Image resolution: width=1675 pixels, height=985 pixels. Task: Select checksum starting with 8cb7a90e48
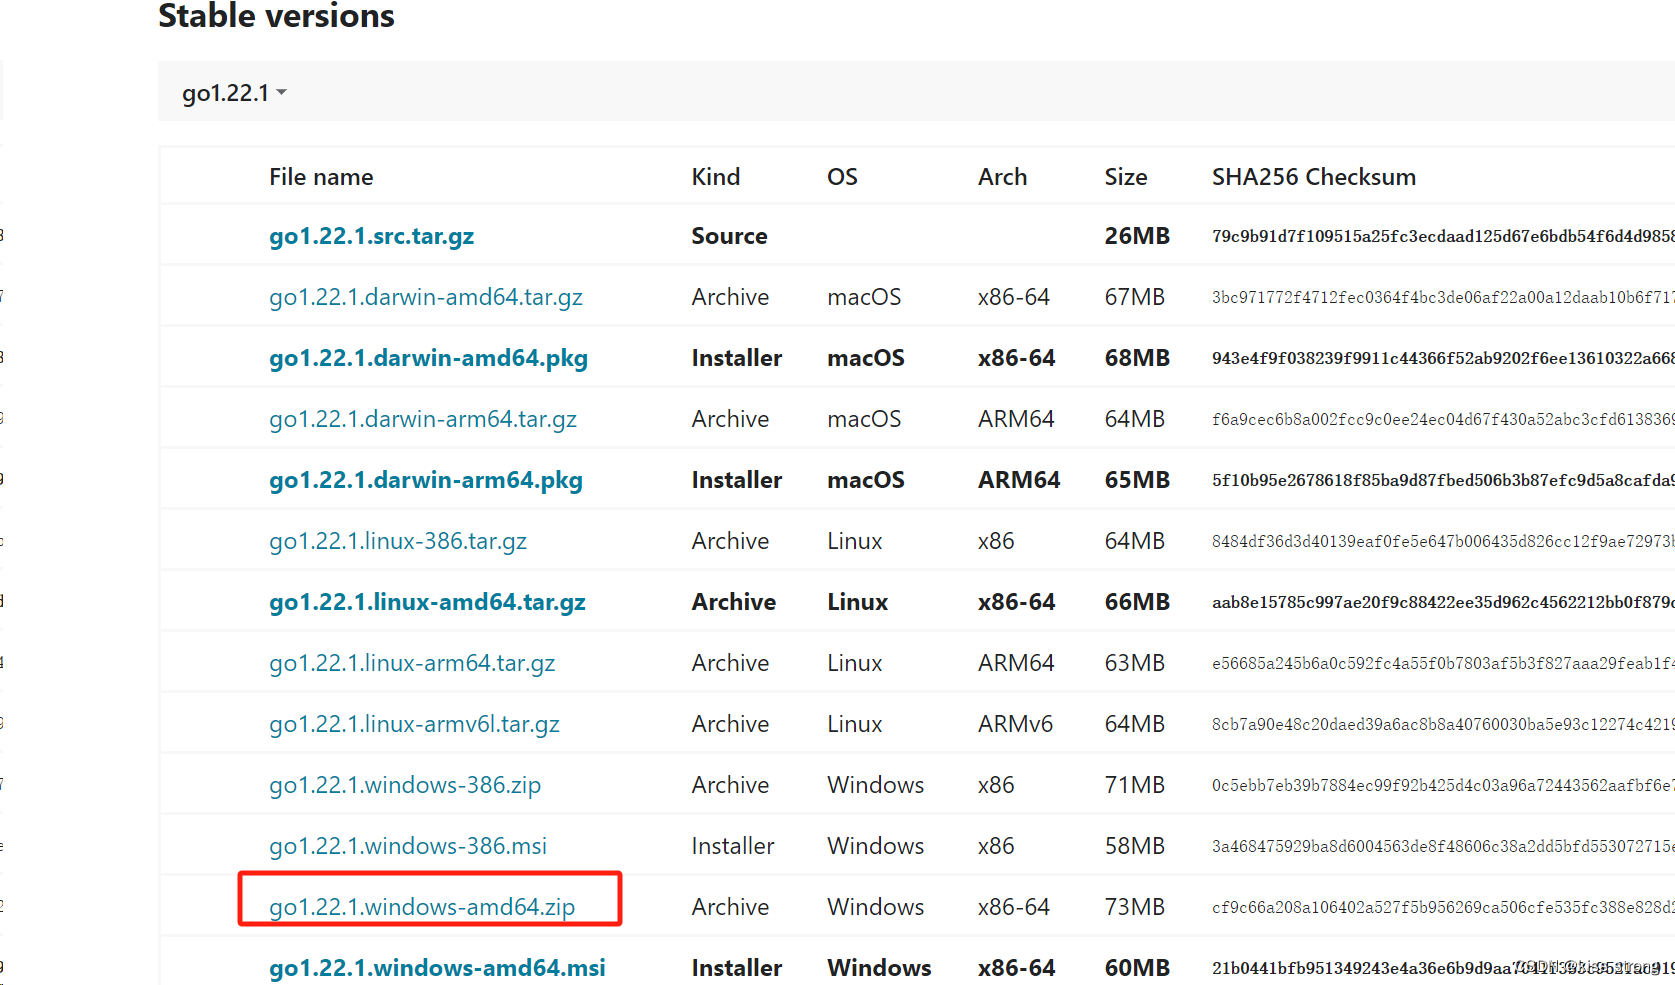[x=1443, y=724]
